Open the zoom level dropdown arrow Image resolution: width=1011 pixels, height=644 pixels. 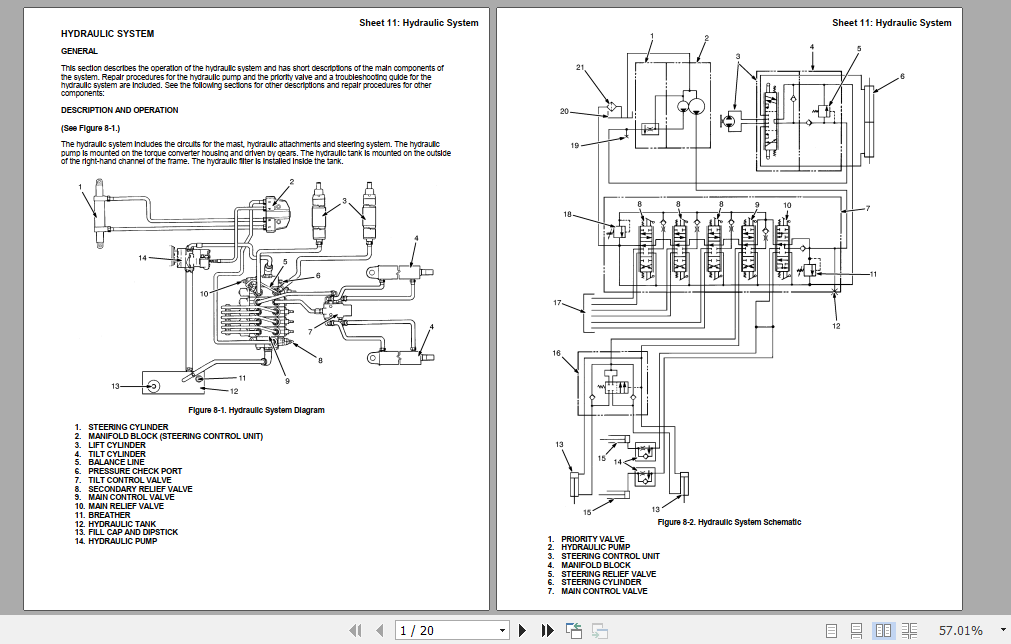[1003, 630]
